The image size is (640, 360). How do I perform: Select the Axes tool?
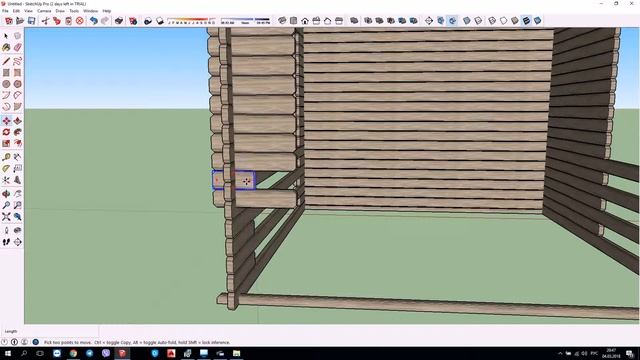point(6,180)
